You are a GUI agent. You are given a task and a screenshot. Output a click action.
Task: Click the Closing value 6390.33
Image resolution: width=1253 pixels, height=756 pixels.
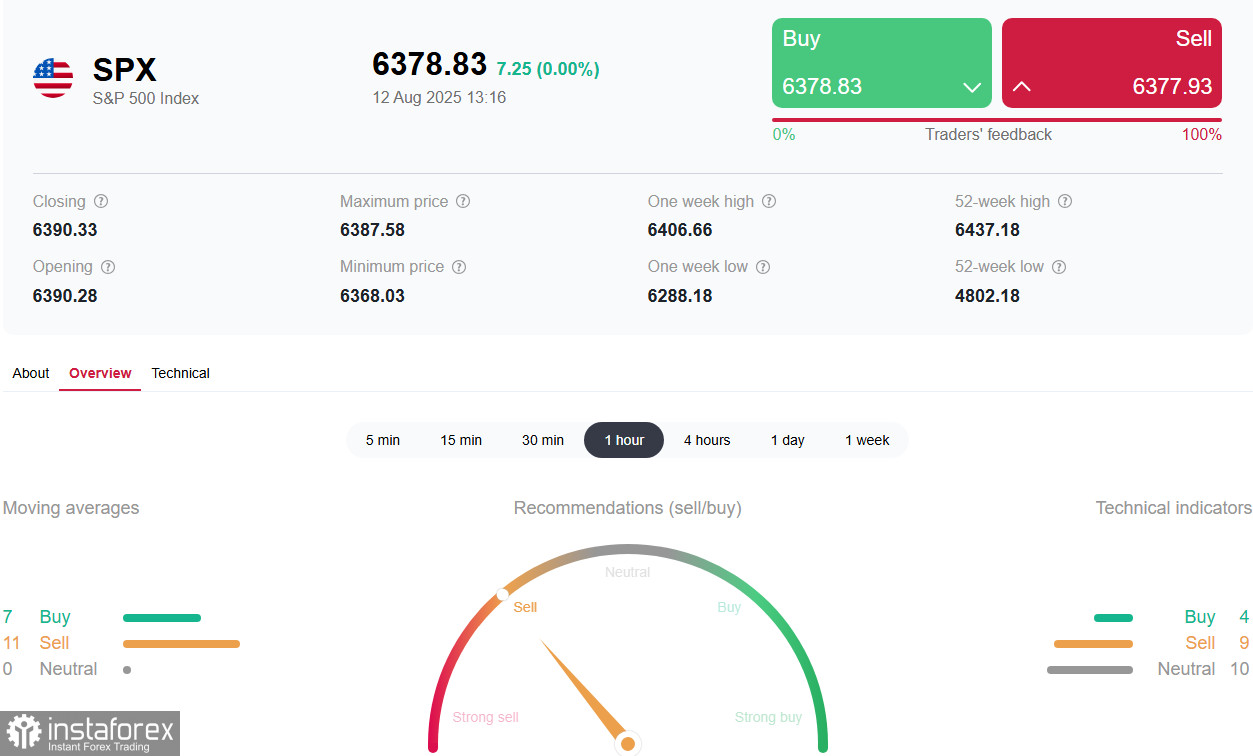(65, 230)
